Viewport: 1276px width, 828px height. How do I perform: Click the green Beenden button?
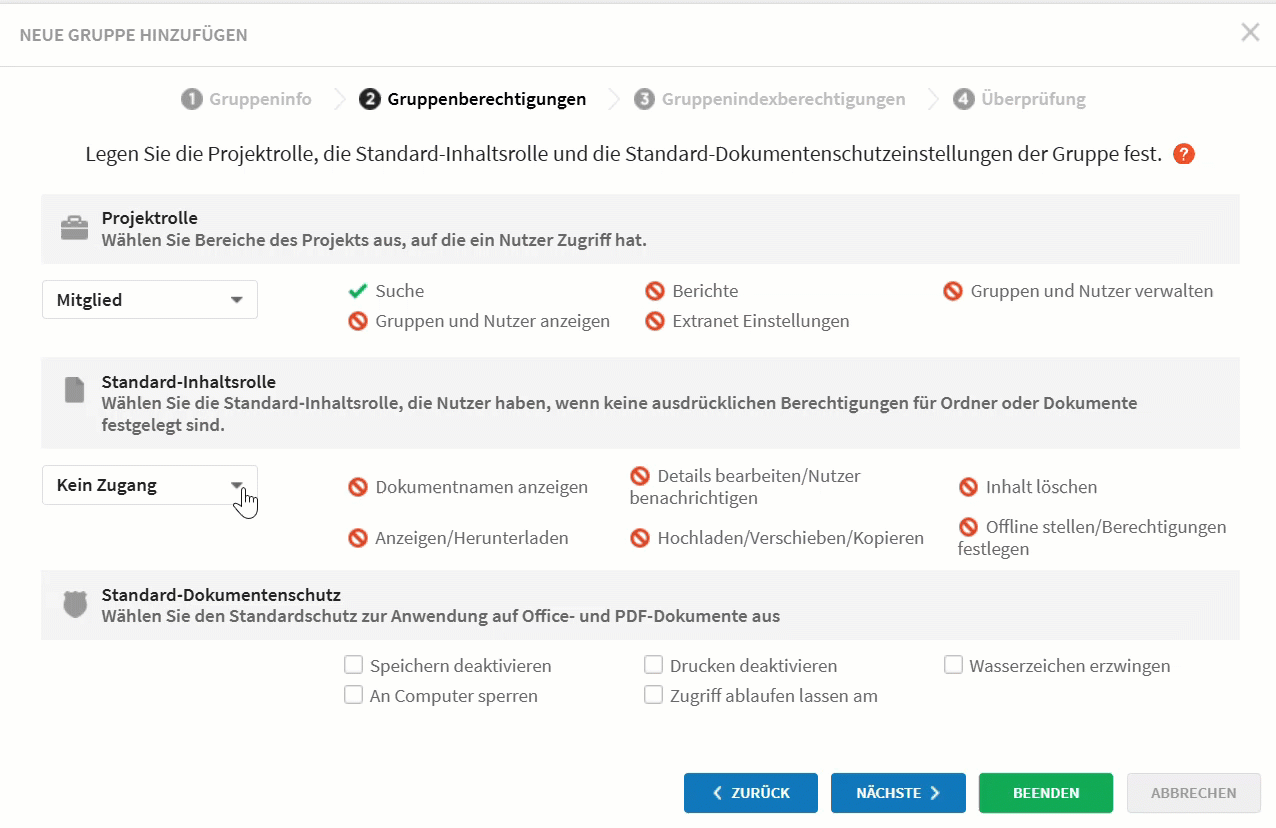pos(1046,793)
